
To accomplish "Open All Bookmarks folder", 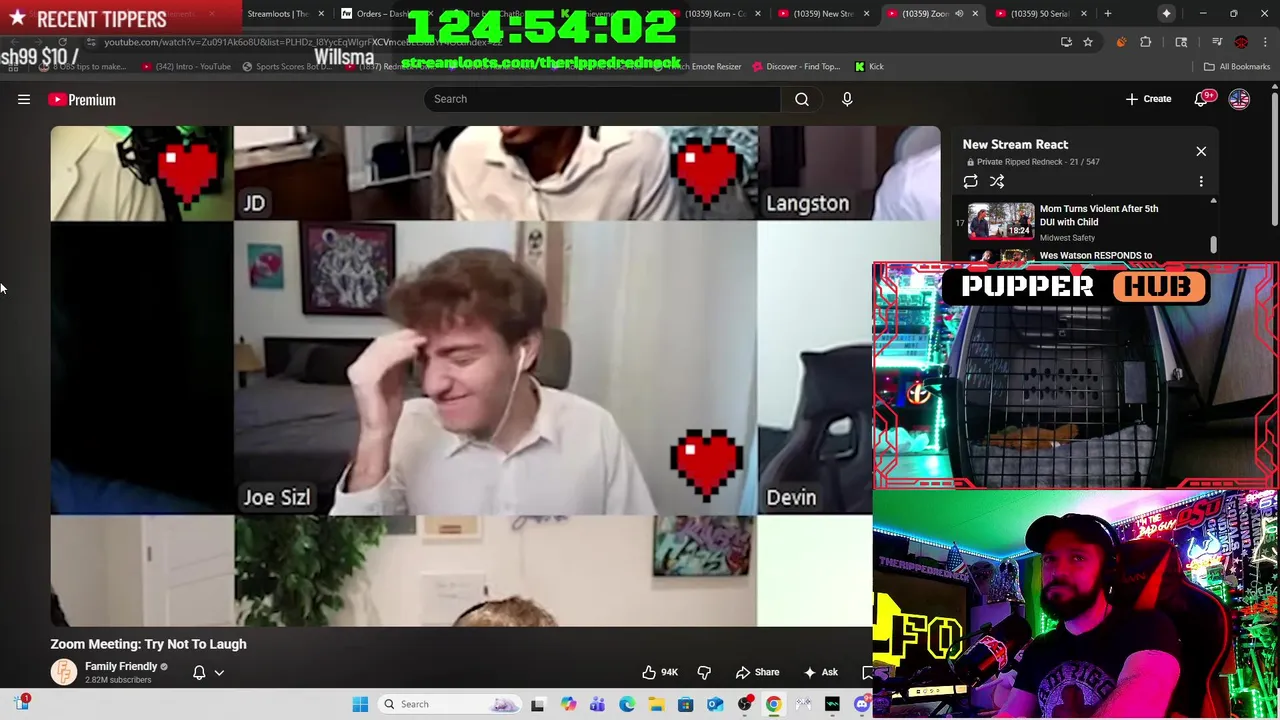I will [1237, 66].
